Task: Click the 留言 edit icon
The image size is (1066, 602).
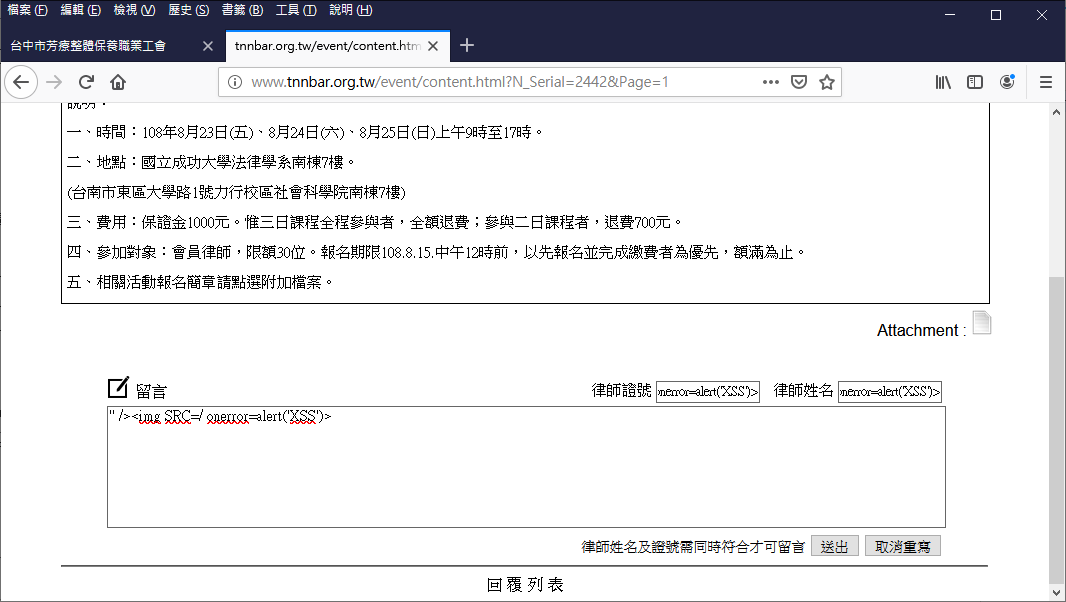Action: tap(118, 387)
